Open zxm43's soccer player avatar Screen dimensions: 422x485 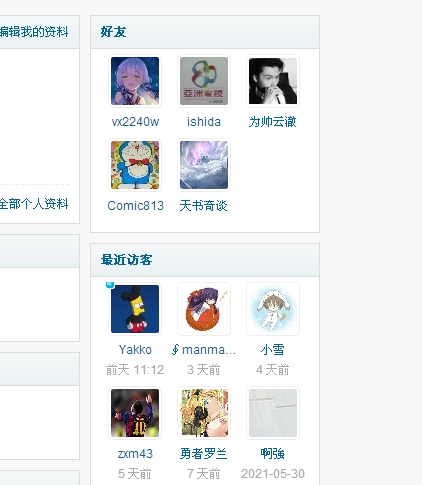(135, 413)
